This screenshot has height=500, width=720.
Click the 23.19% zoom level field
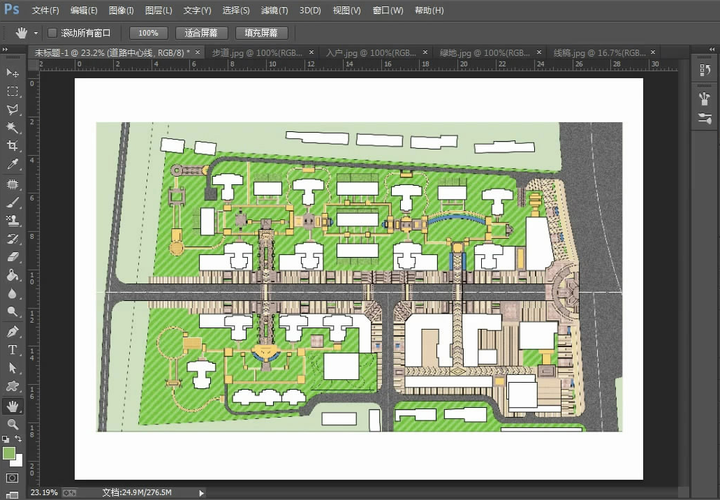pos(44,493)
